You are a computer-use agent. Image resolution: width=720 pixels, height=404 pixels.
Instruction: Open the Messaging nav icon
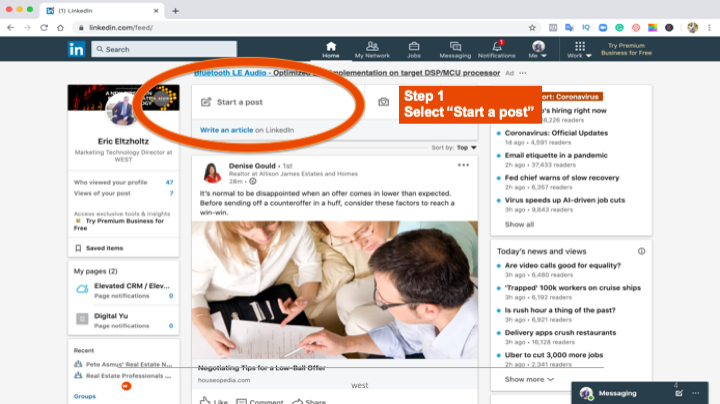[x=455, y=48]
